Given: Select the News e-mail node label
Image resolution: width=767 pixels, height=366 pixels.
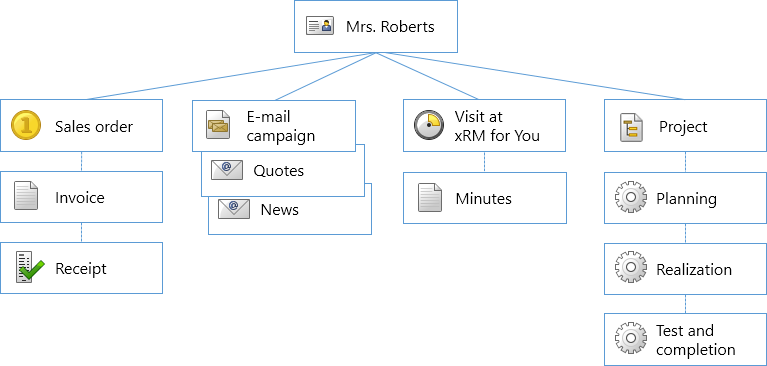Looking at the screenshot, I should point(280,210).
